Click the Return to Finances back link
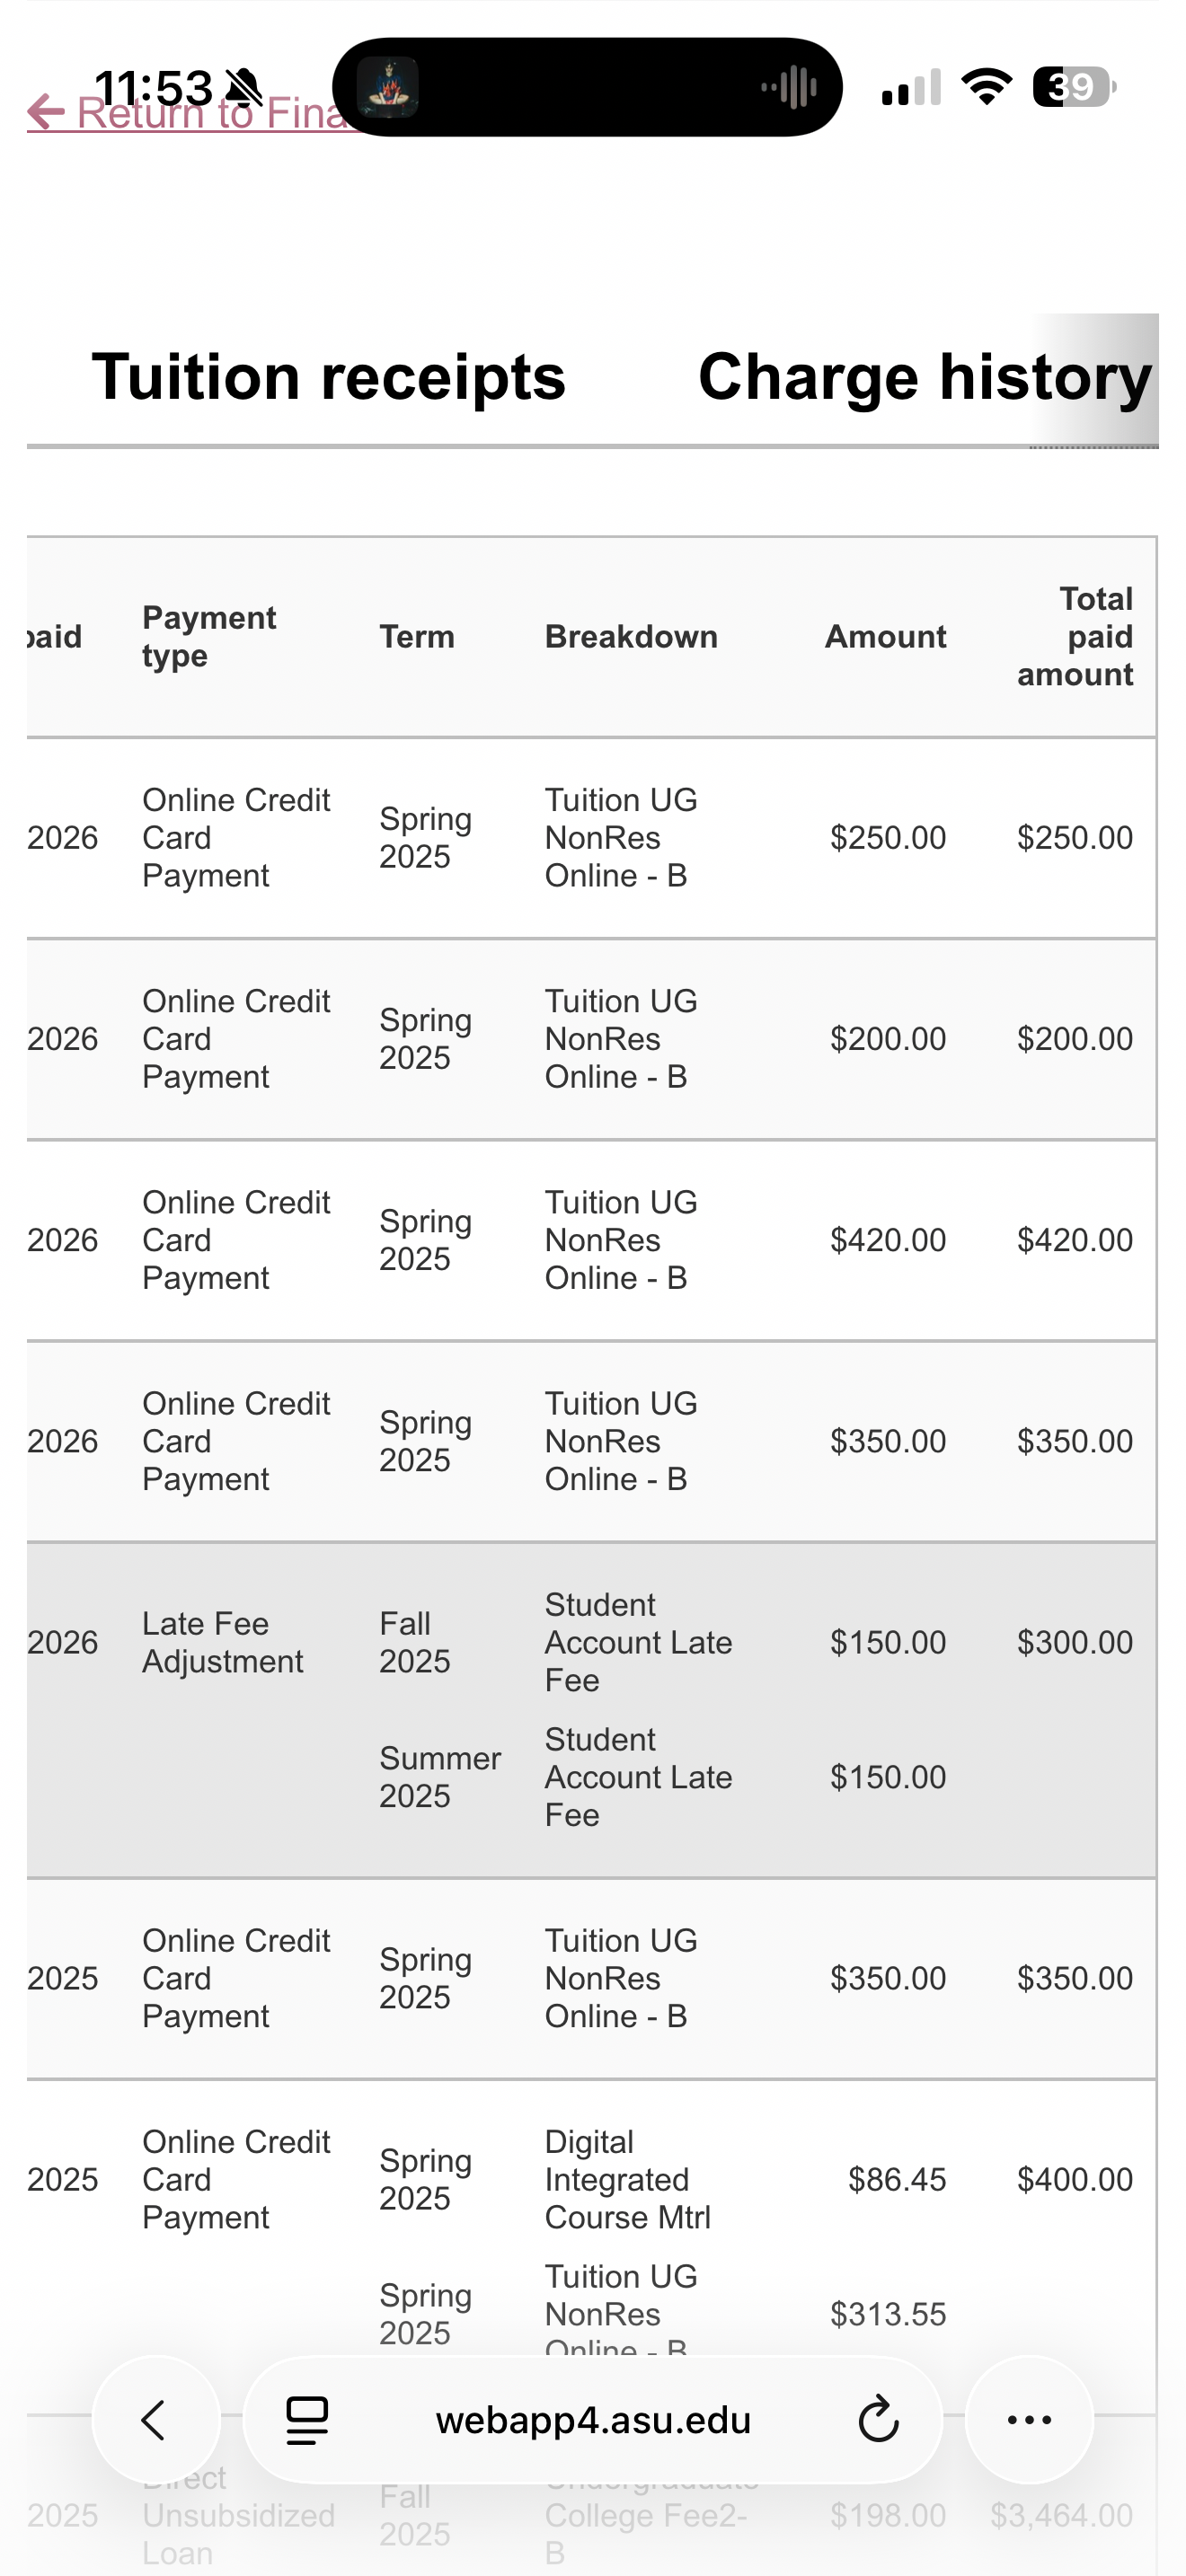Screen dimensions: 1186x2576 190,113
